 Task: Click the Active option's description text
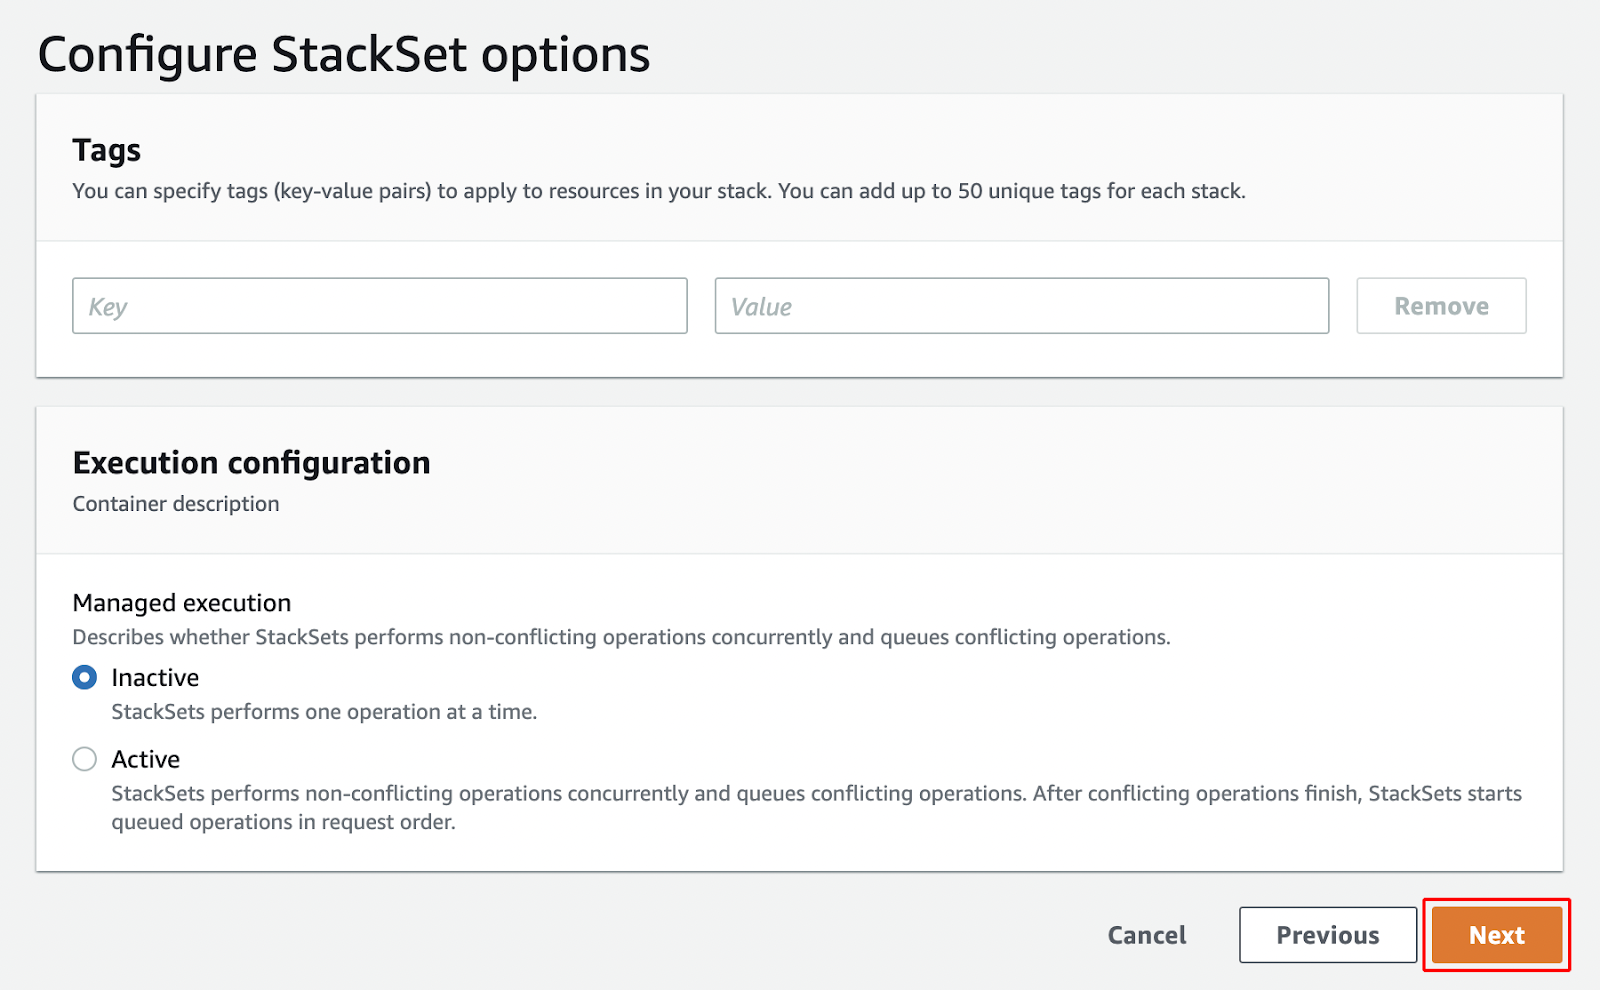point(816,808)
